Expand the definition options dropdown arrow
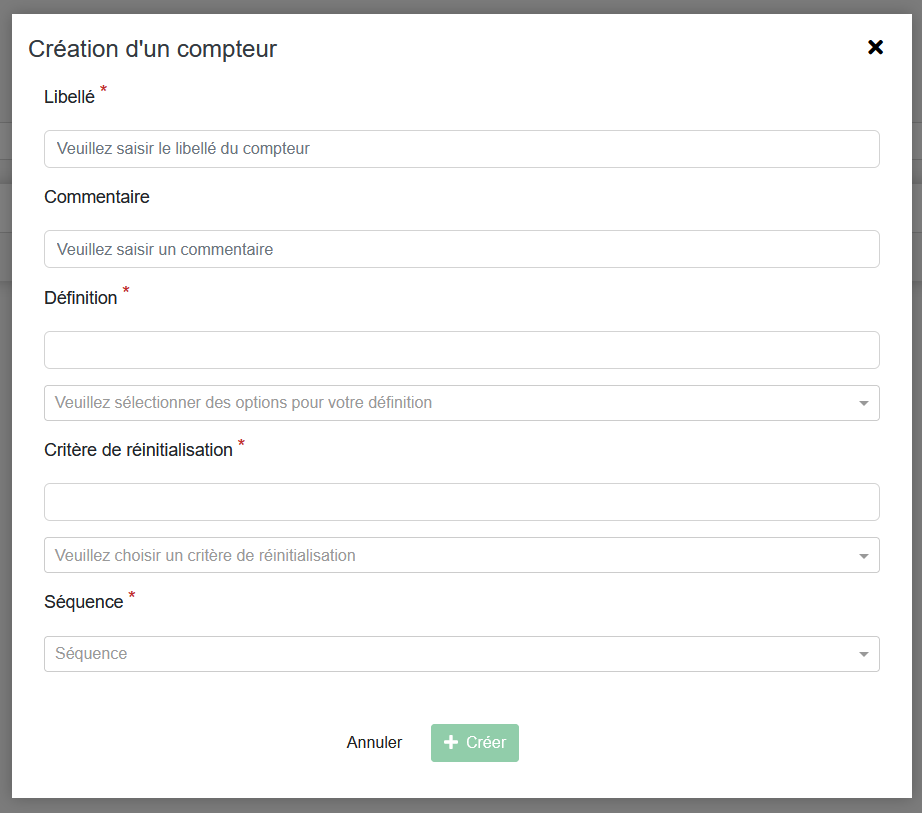This screenshot has width=922, height=813. 863,403
